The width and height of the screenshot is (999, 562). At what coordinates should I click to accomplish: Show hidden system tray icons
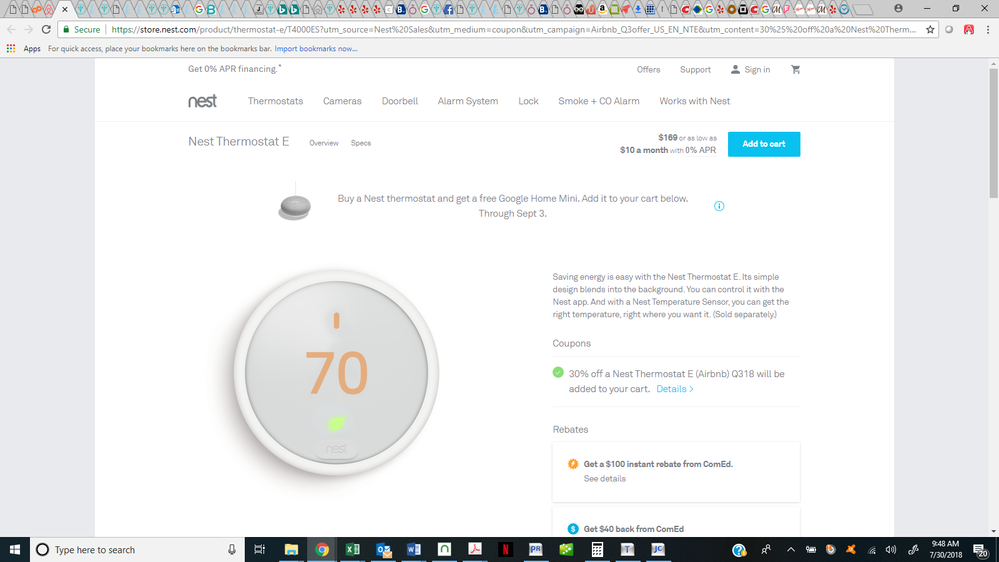(x=790, y=549)
